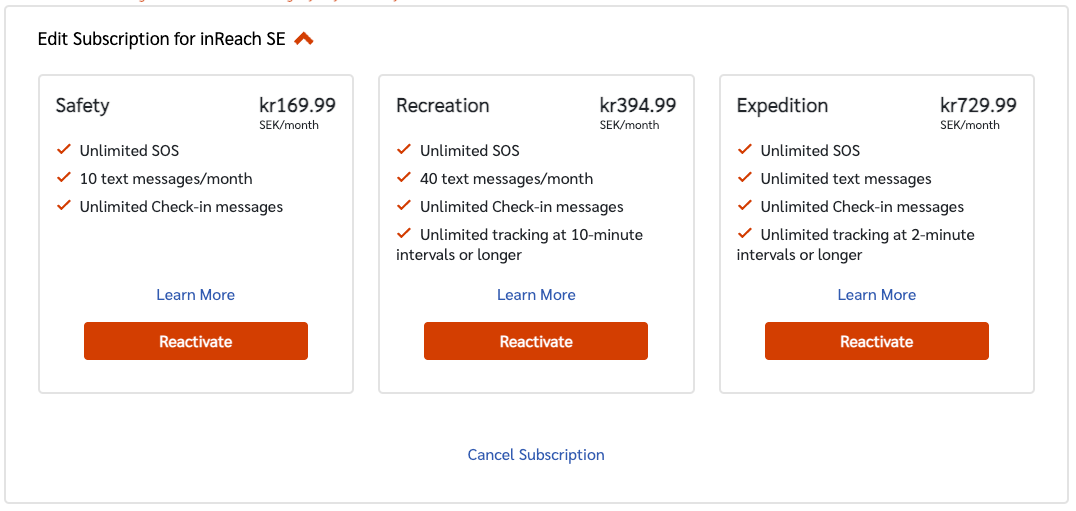The width and height of the screenshot is (1076, 511).
Task: Click checkmark beside 10 text messages/month
Action: pos(64,178)
